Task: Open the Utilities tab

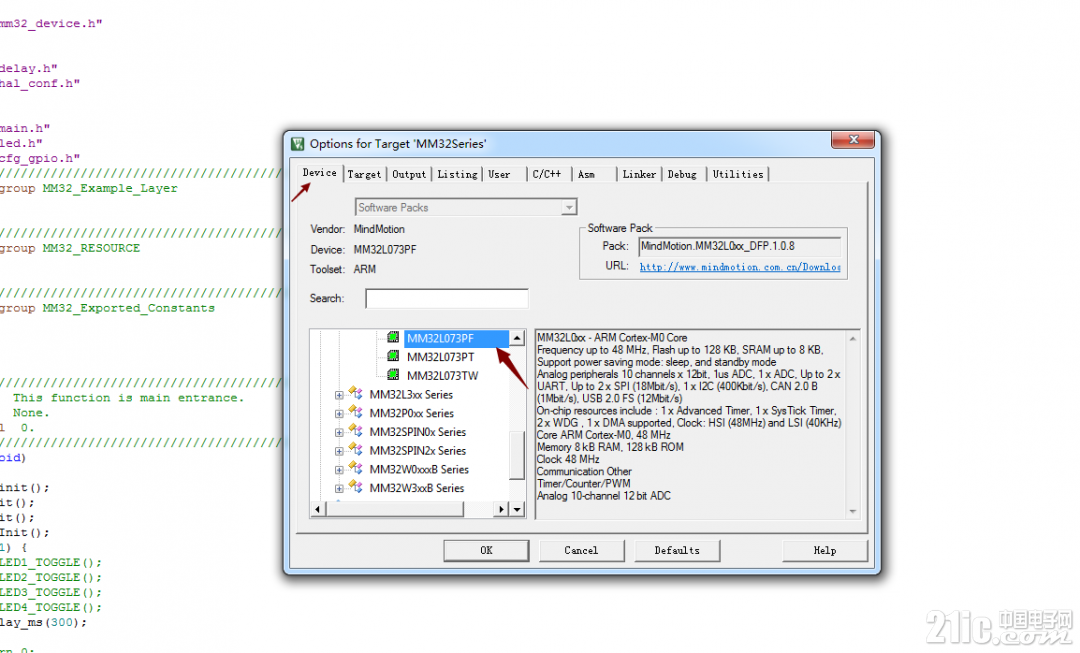Action: click(738, 174)
